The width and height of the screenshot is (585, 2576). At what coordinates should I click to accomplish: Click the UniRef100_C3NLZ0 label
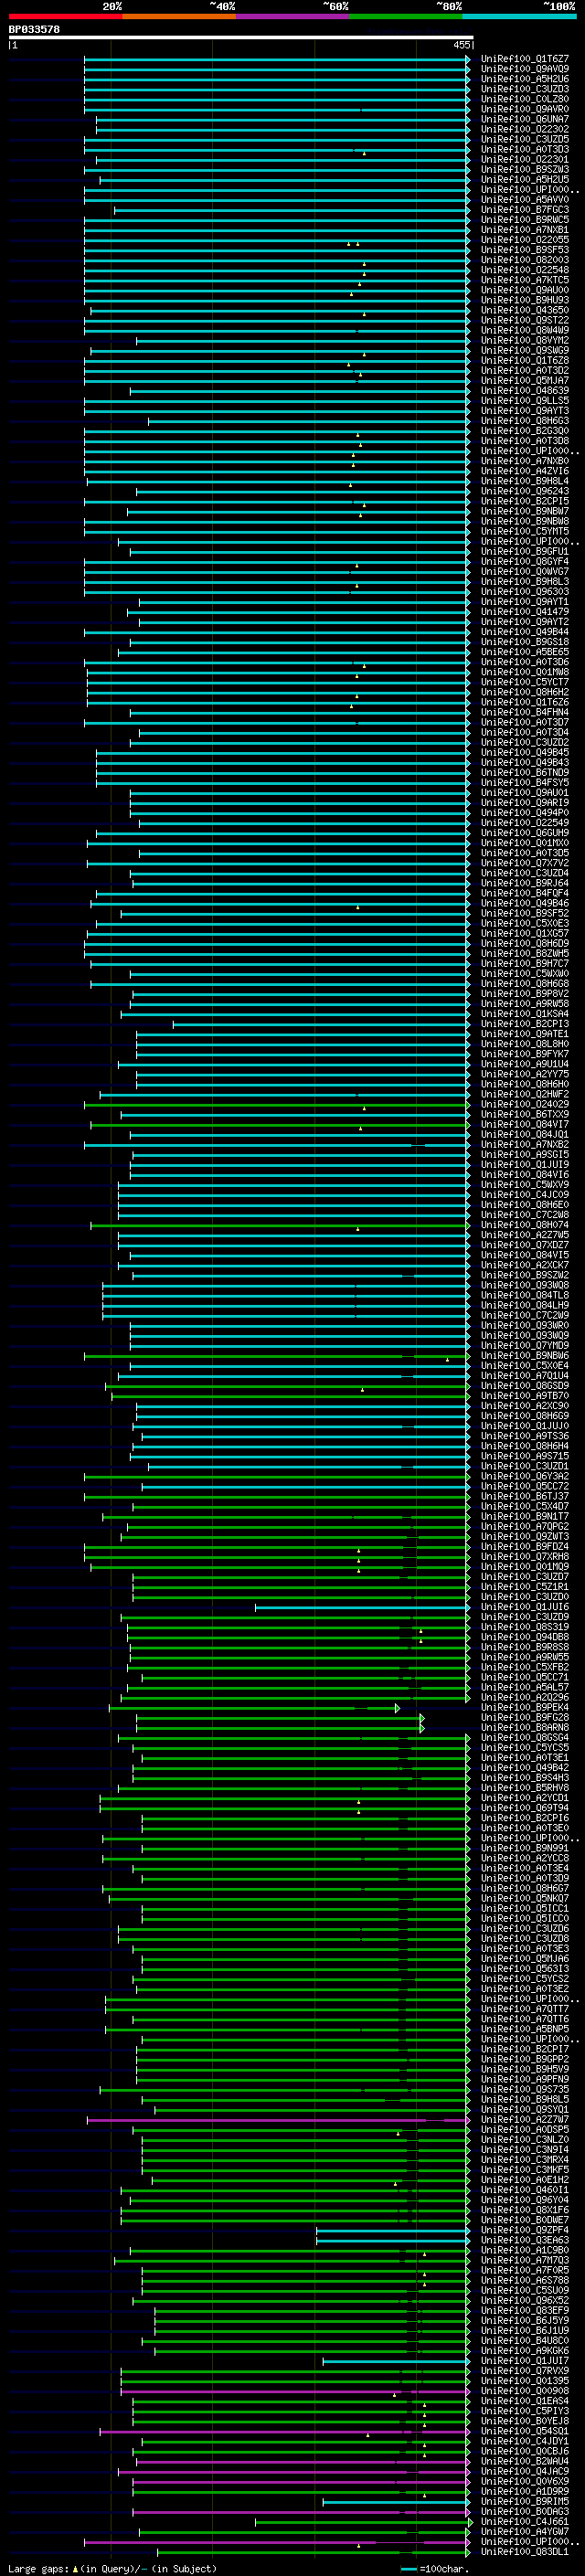point(525,2140)
